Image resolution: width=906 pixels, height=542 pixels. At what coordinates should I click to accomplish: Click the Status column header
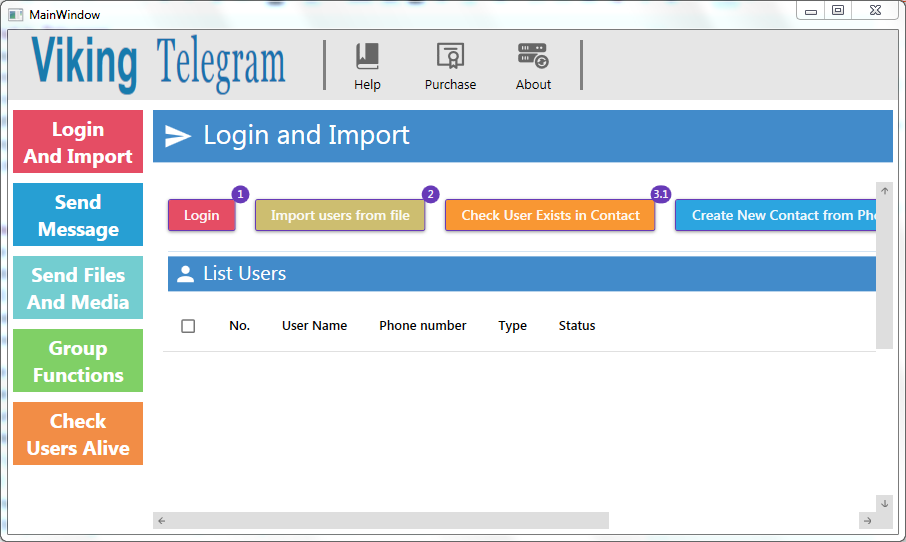577,326
